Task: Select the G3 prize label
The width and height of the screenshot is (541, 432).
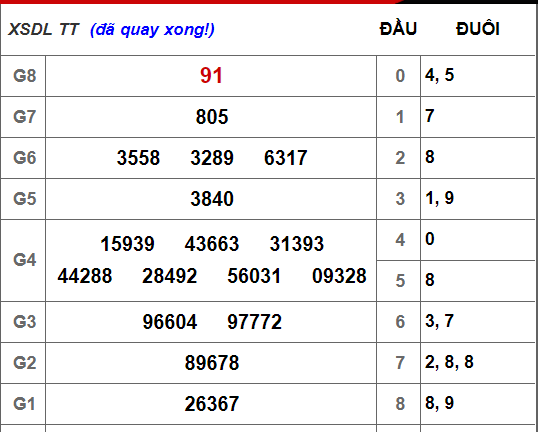Action: [x=24, y=322]
